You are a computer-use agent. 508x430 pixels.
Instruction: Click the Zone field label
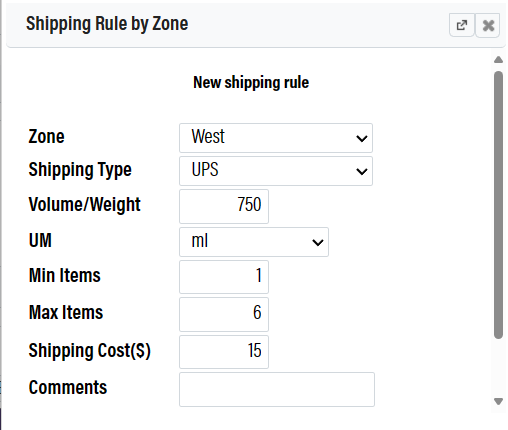click(x=46, y=137)
